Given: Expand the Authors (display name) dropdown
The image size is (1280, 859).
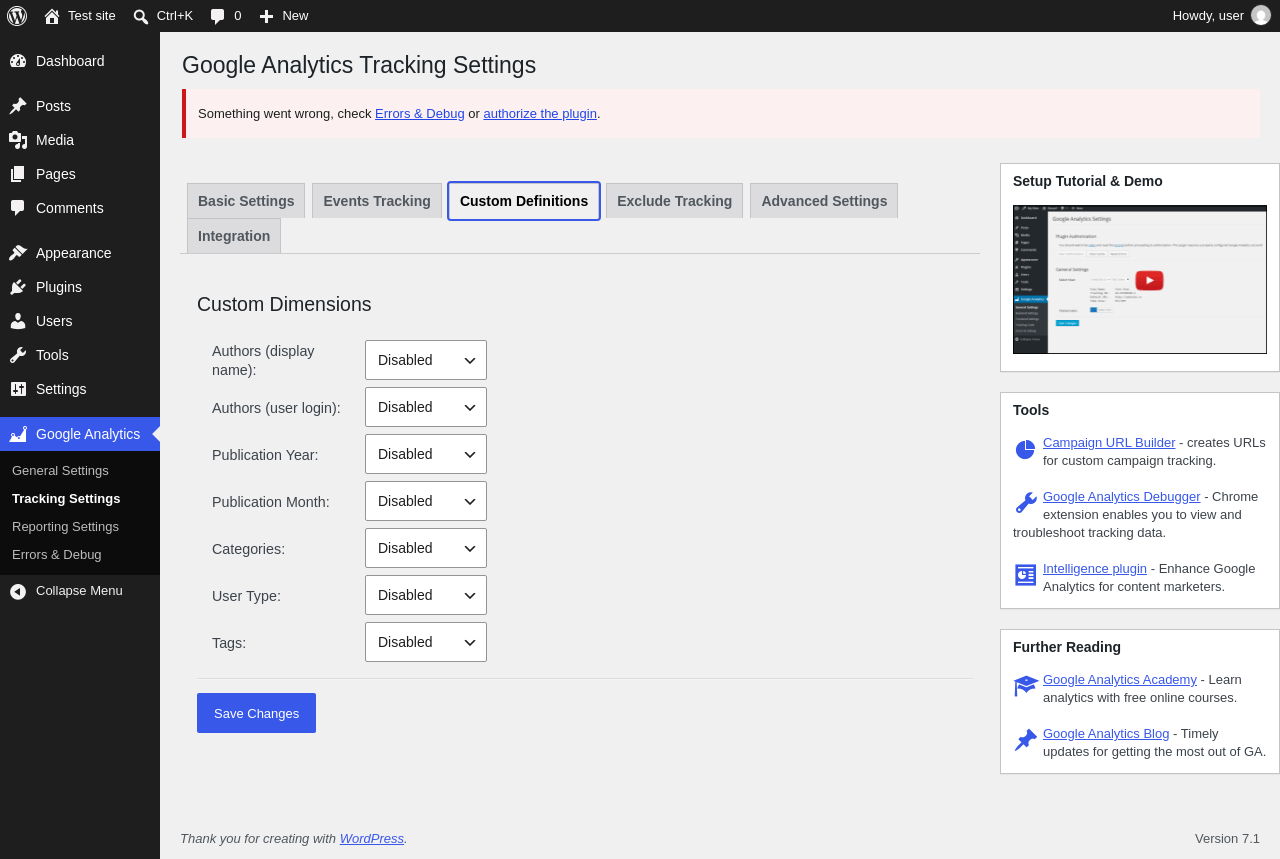Looking at the screenshot, I should (426, 360).
